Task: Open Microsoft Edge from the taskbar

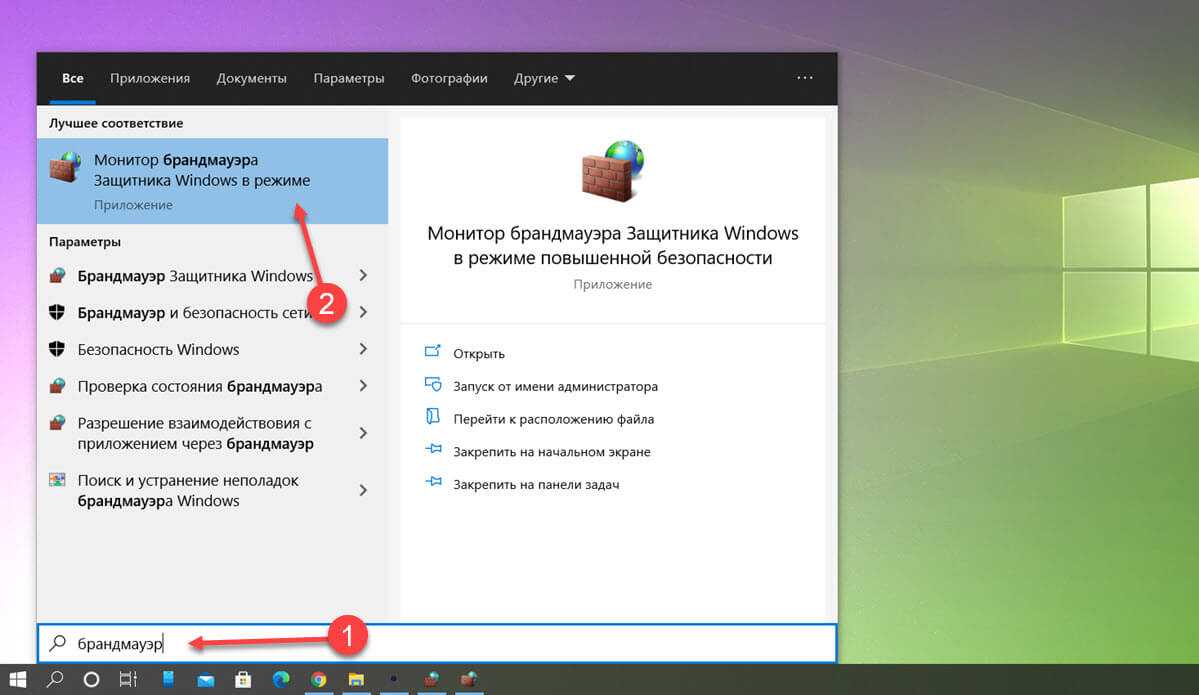Action: point(280,679)
